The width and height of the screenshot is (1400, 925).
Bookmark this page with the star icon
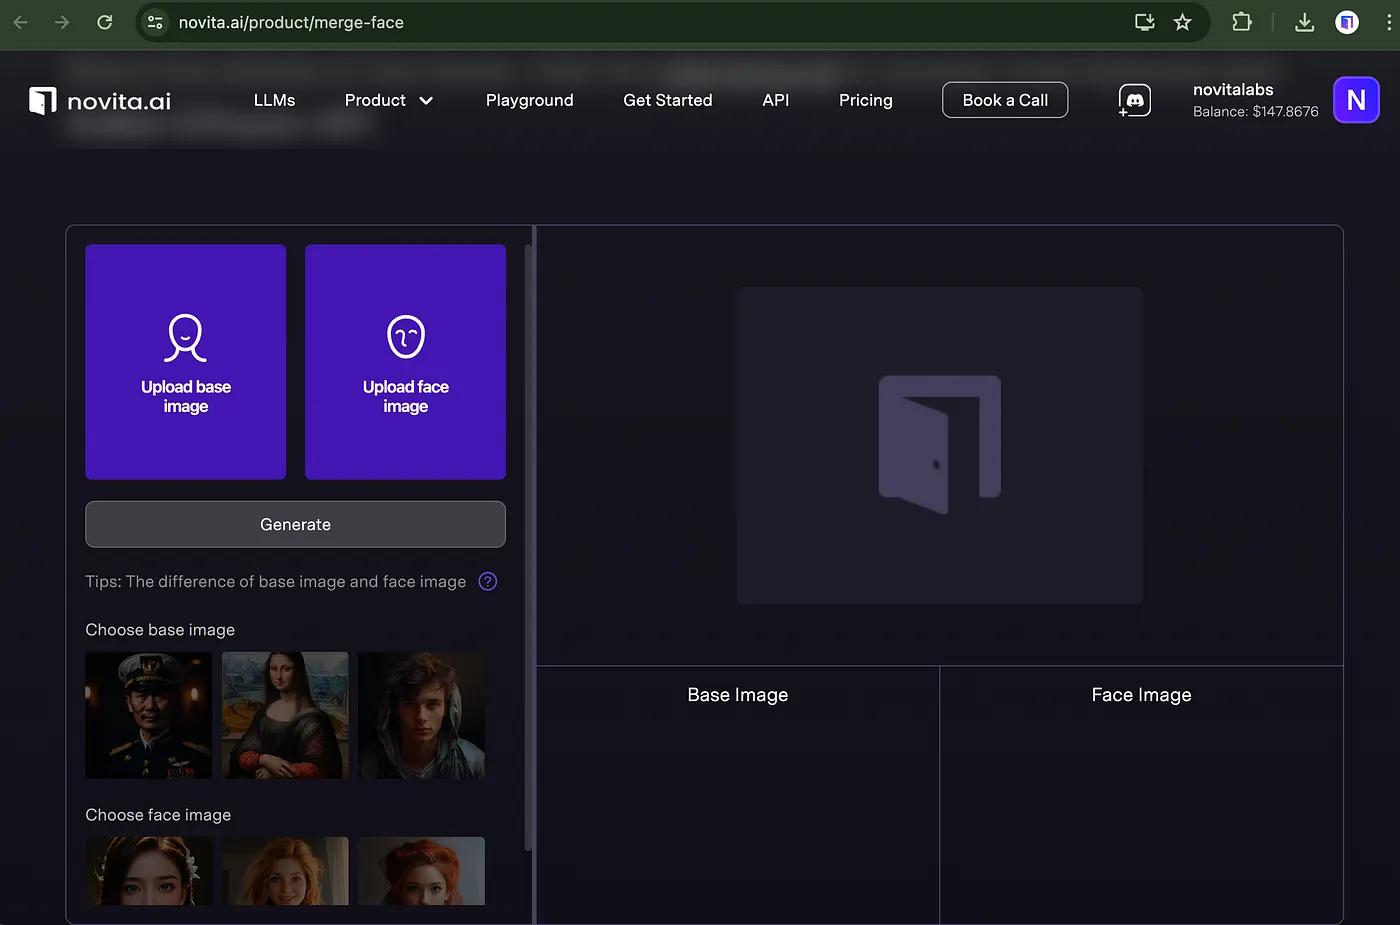[x=1182, y=22]
